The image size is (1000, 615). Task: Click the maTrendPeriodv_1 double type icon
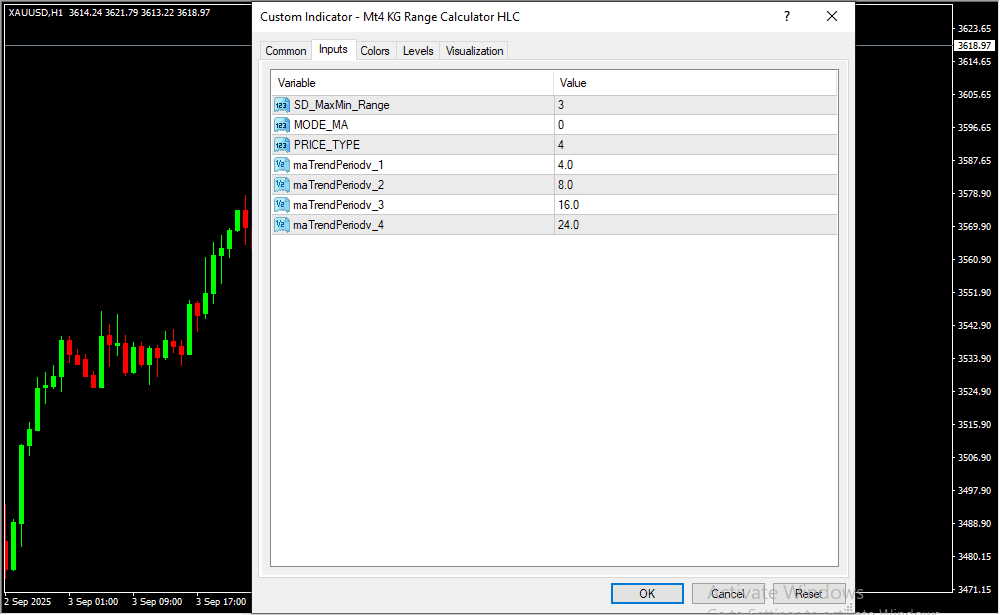point(281,165)
